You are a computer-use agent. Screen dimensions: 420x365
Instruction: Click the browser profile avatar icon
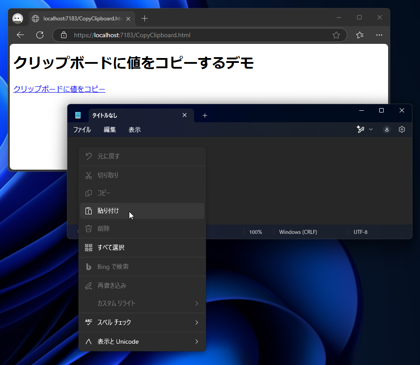(x=18, y=18)
